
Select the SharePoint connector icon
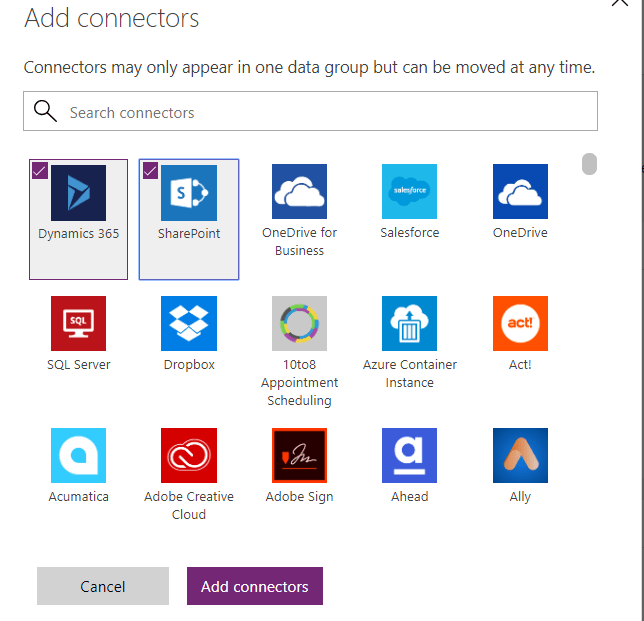[189, 193]
